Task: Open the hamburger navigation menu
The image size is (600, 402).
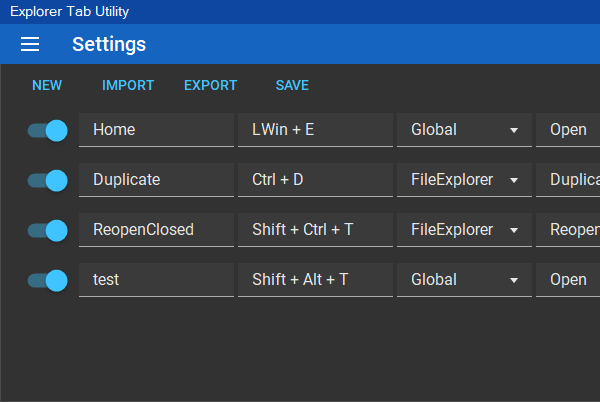Action: [x=30, y=44]
